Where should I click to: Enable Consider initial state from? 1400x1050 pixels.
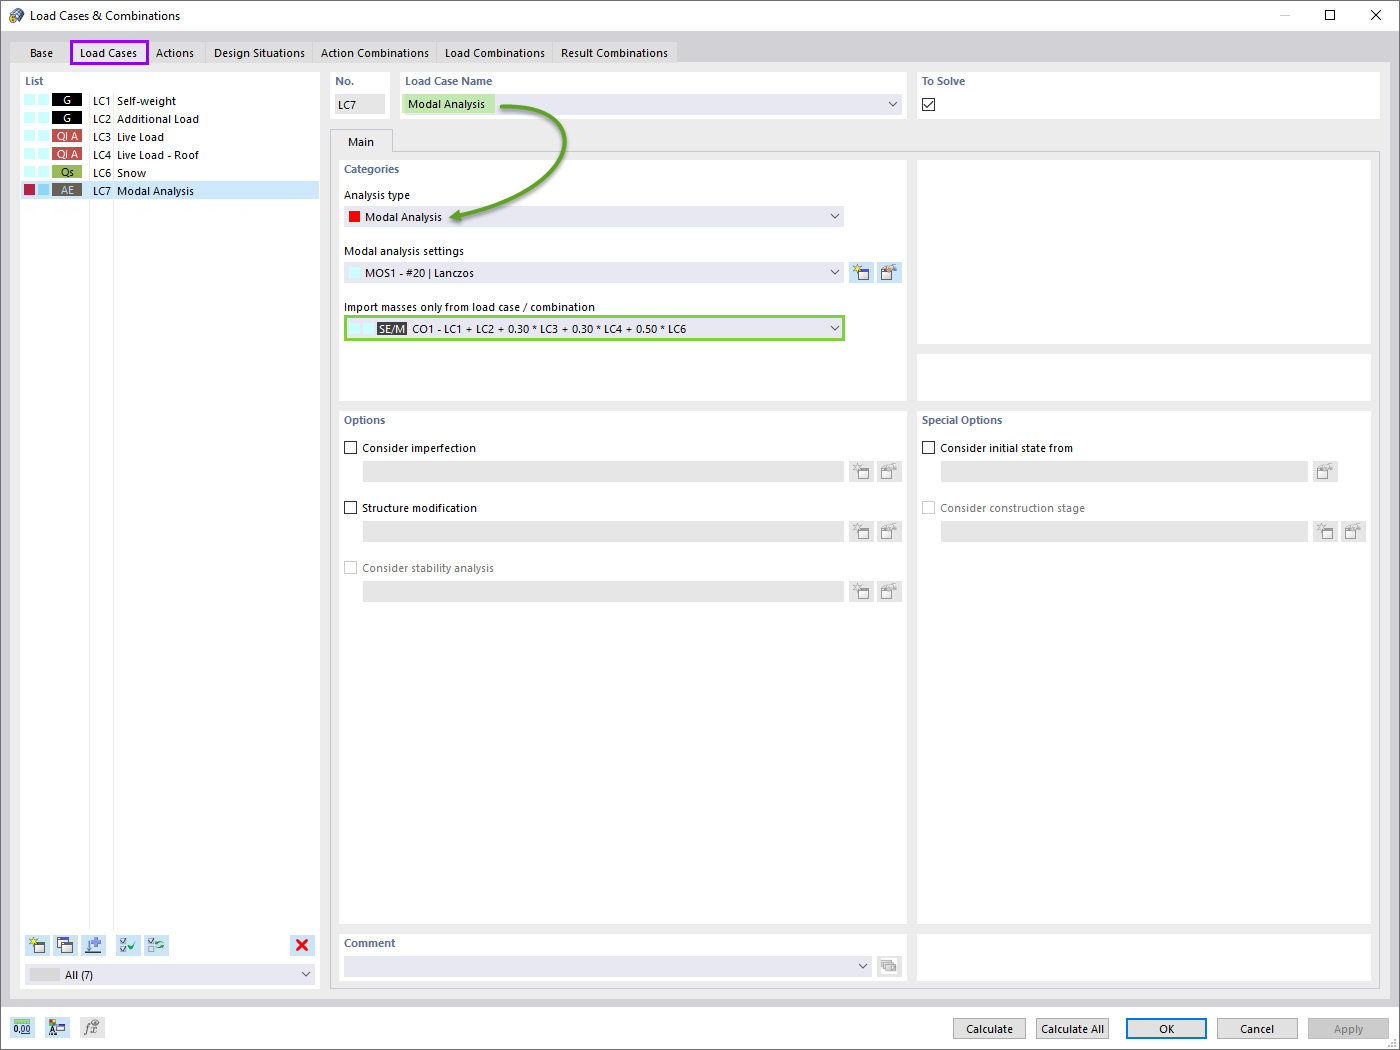(929, 448)
